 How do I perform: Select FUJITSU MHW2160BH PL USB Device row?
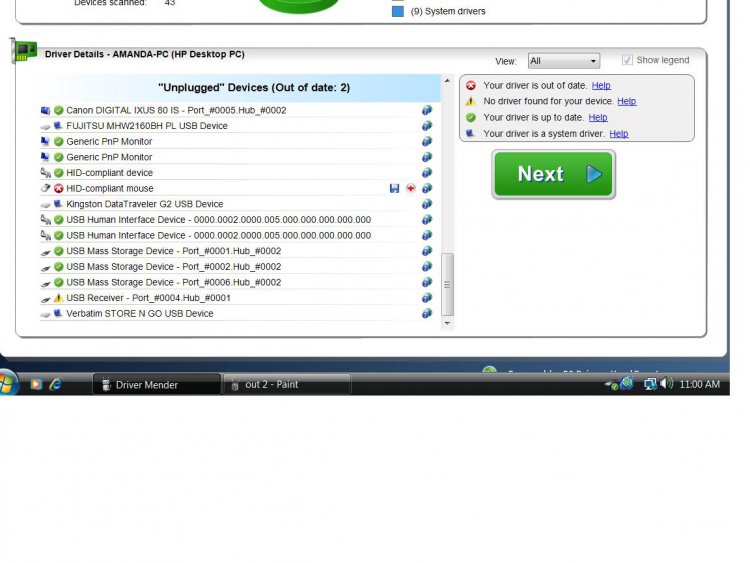[x=236, y=126]
